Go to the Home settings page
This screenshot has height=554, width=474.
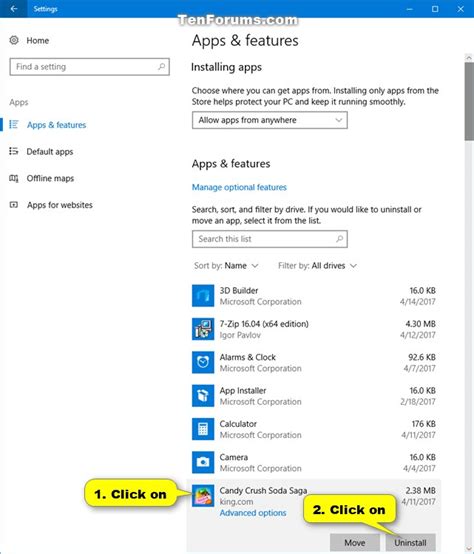[x=37, y=40]
